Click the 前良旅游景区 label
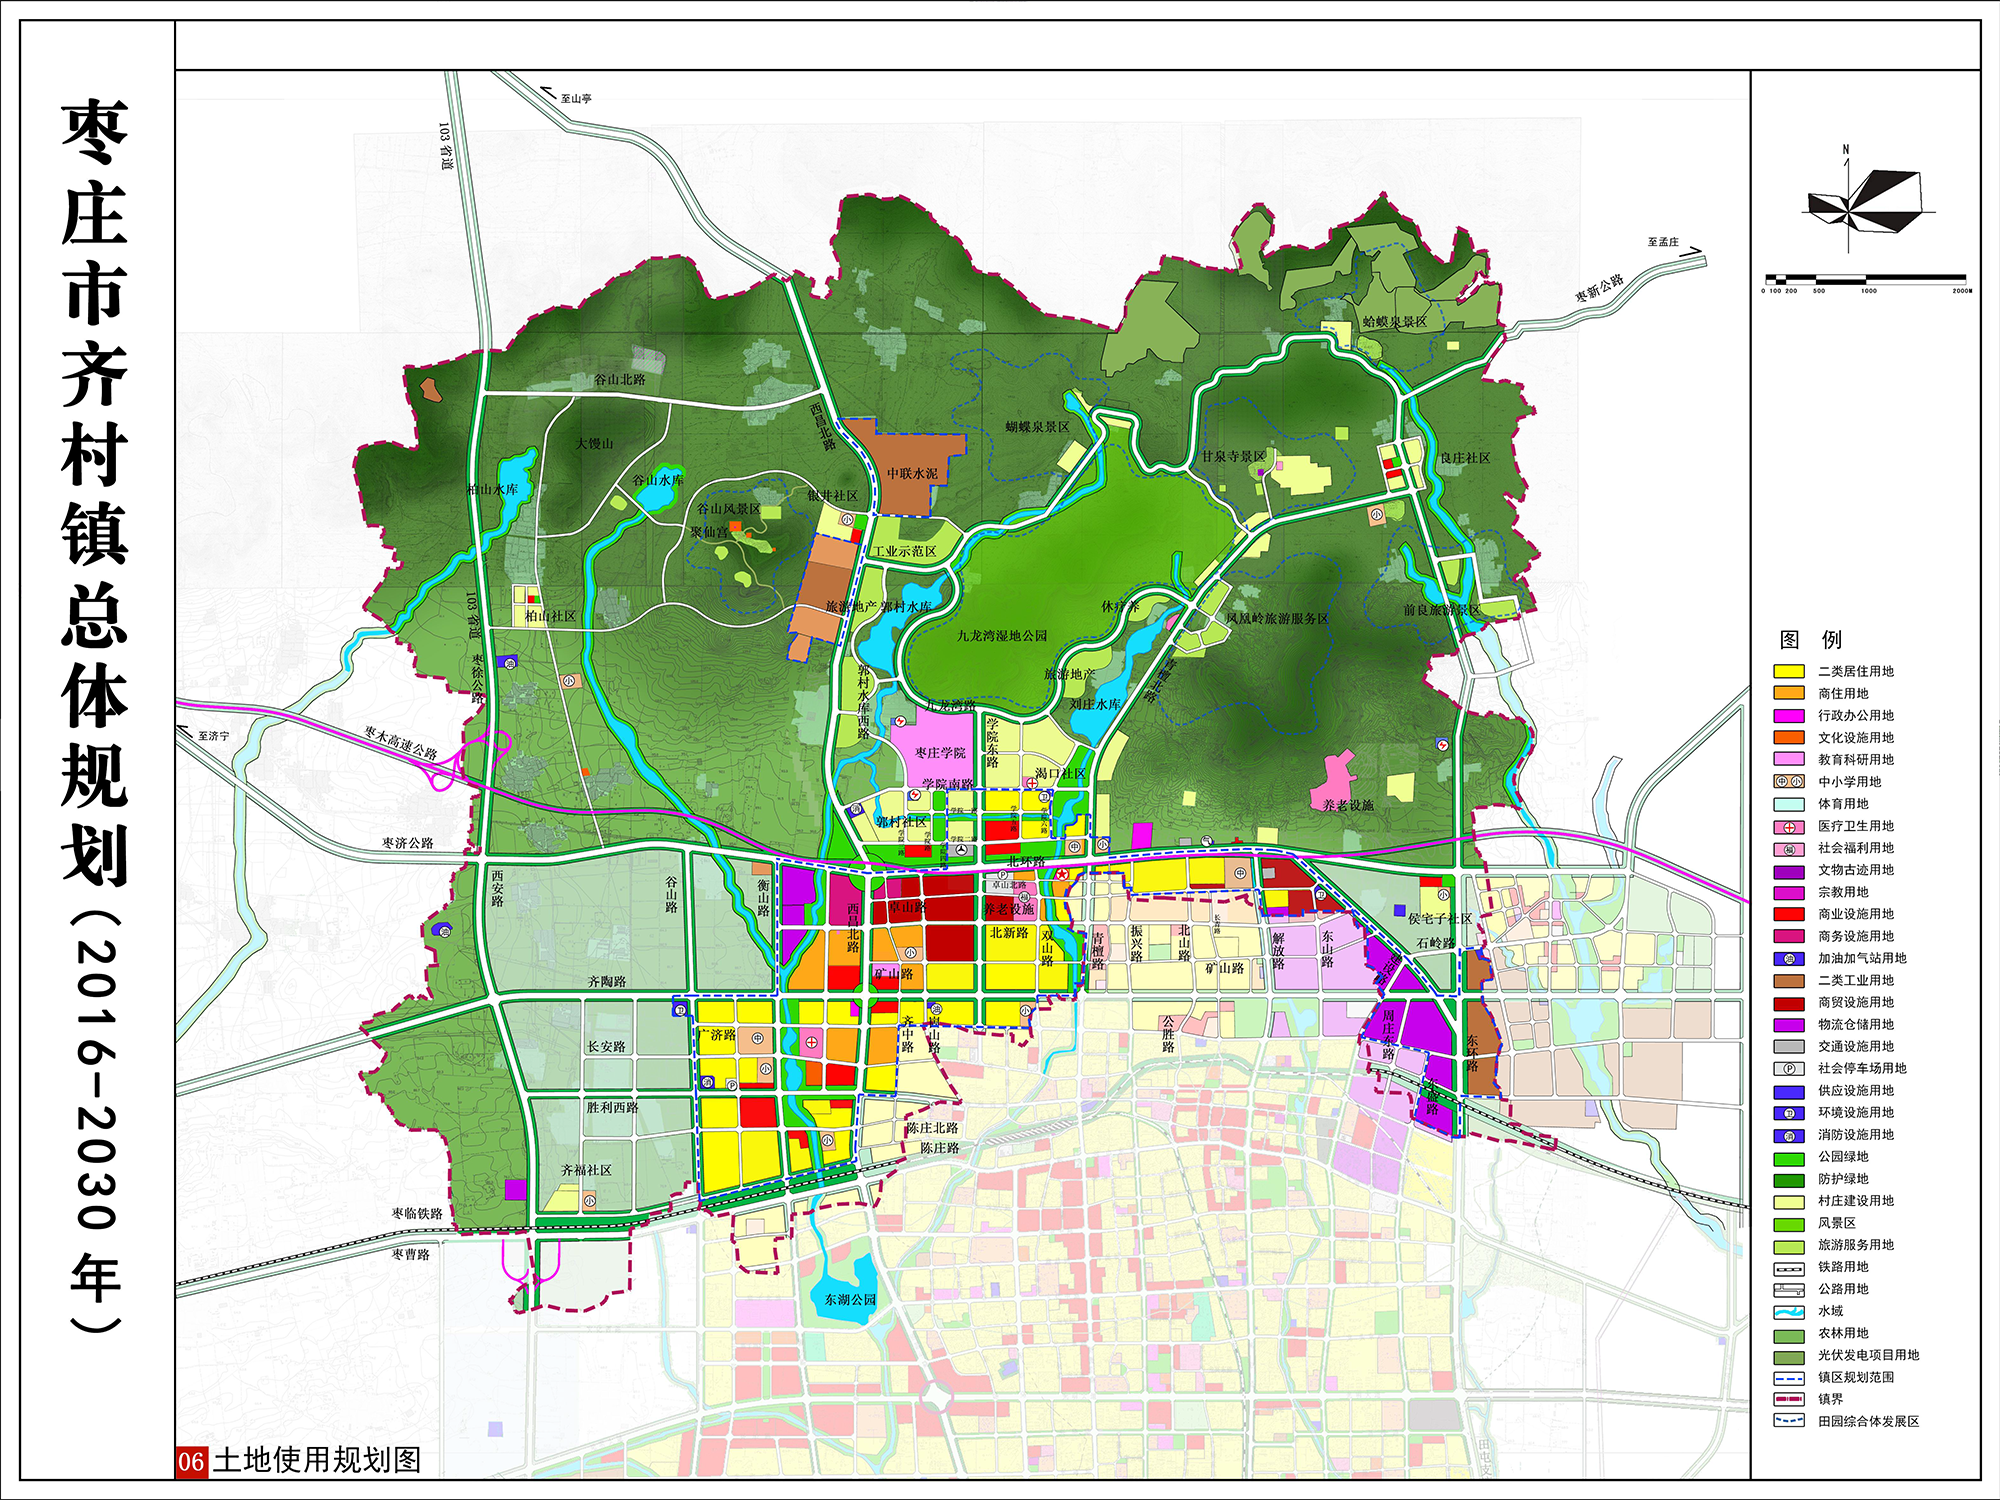Screen dimensions: 2000x1500 click(x=1442, y=610)
